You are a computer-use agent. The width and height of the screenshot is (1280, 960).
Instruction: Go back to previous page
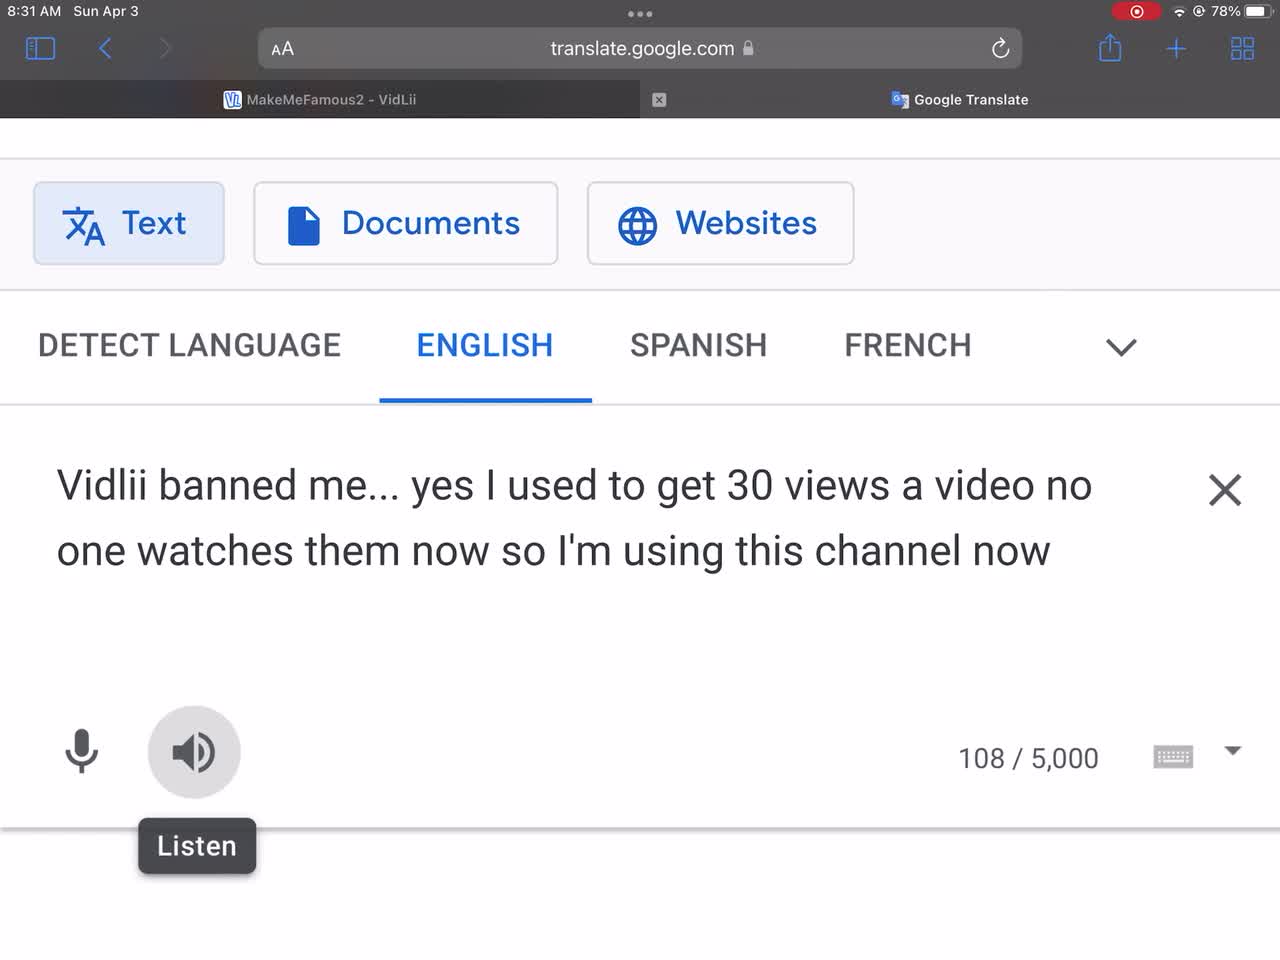click(105, 48)
